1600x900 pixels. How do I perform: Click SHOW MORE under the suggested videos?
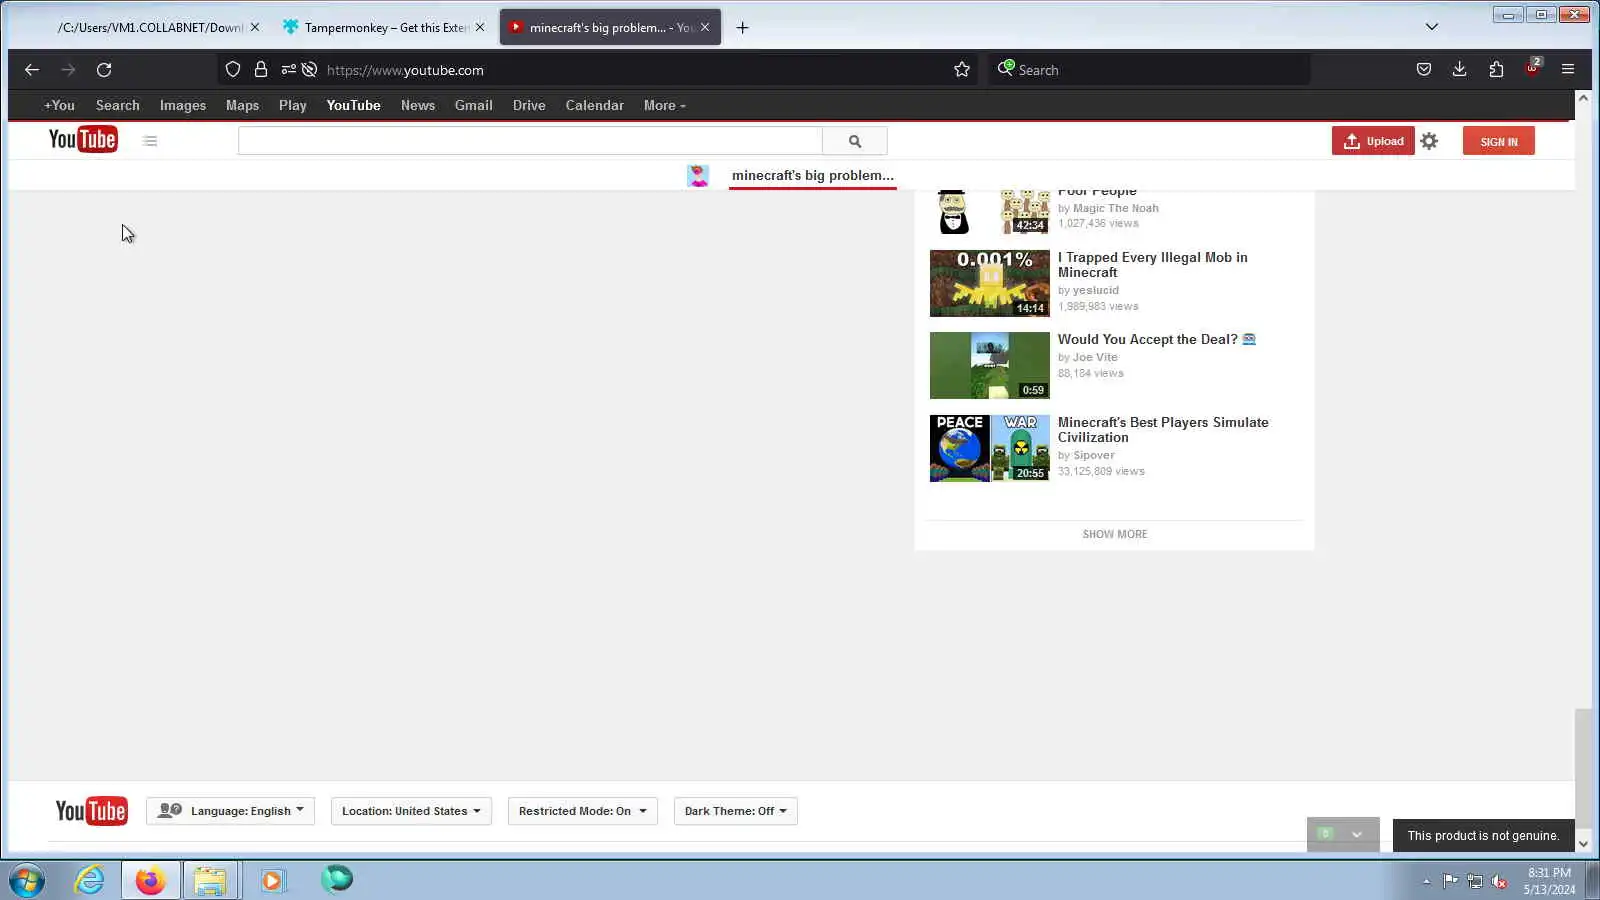pyautogui.click(x=1115, y=534)
